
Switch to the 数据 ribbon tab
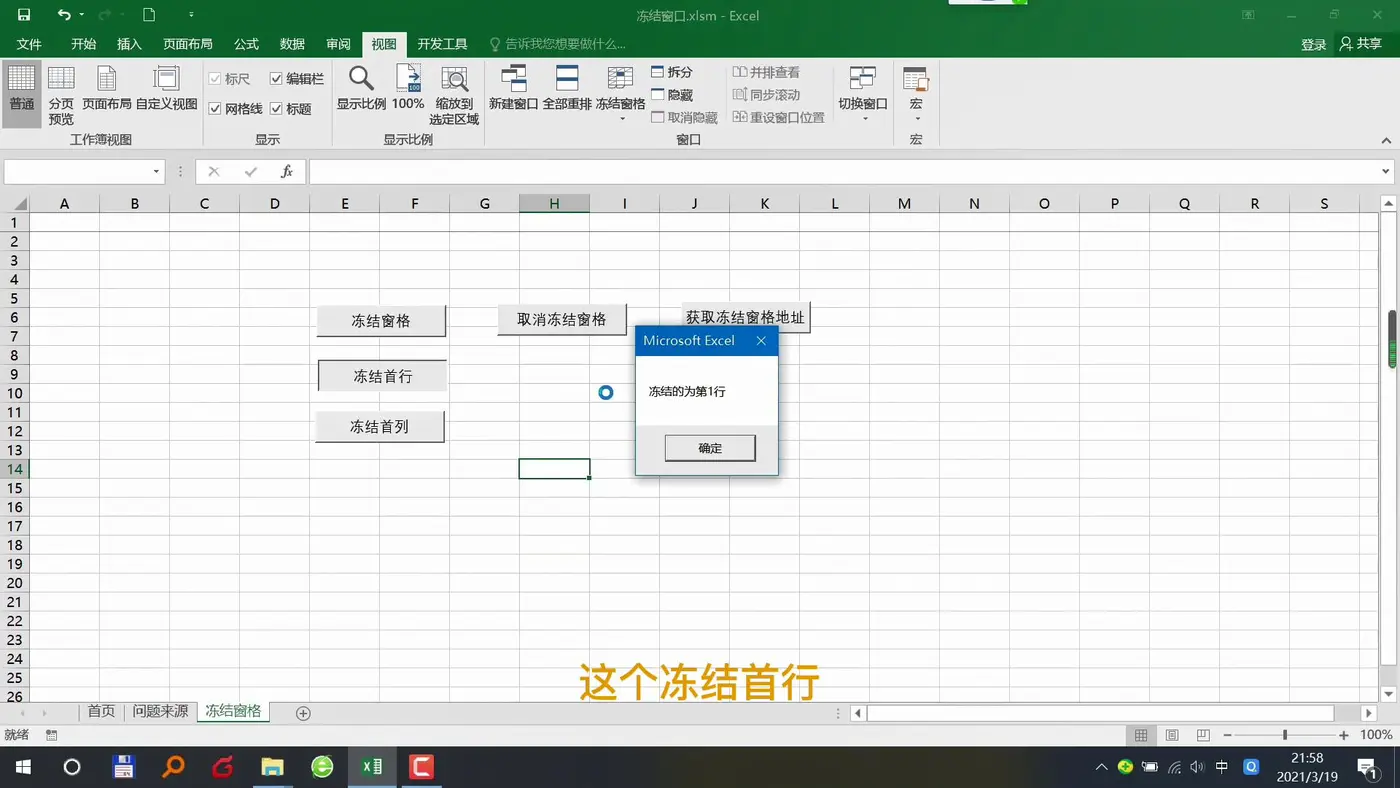tap(292, 44)
